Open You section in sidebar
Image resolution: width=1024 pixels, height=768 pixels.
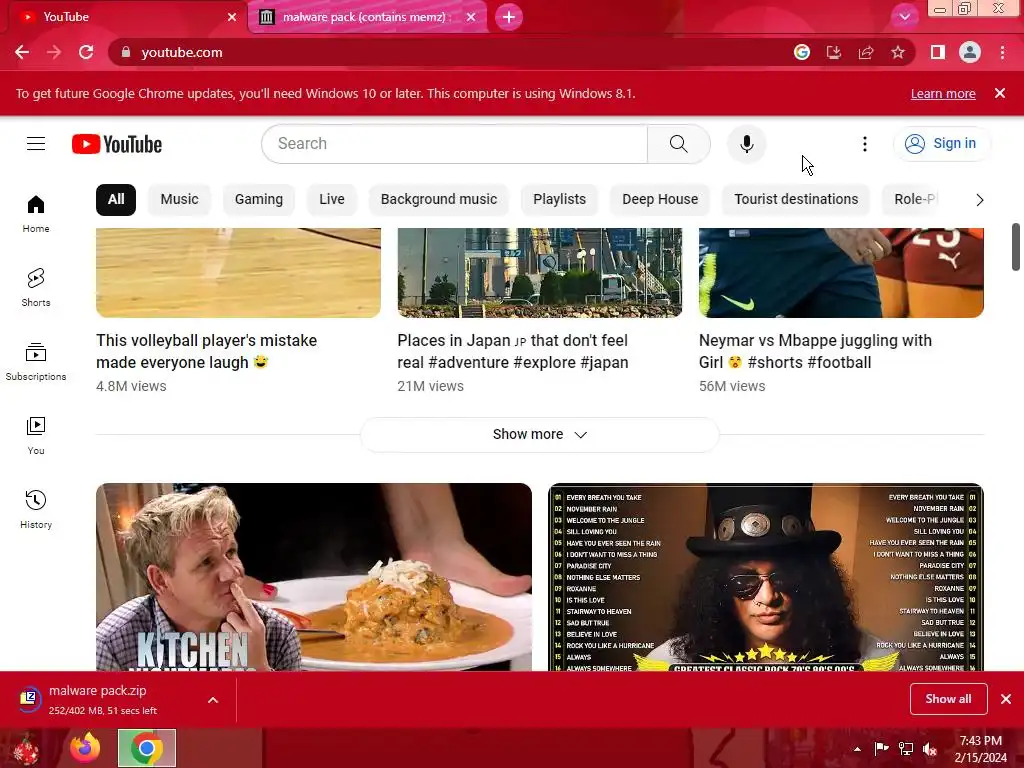click(36, 436)
